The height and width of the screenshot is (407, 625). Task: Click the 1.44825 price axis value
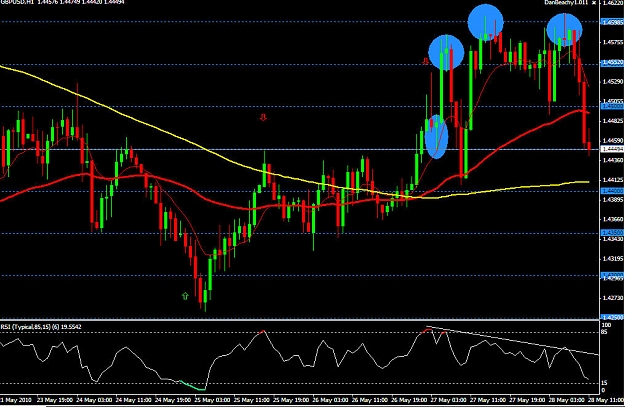click(613, 121)
